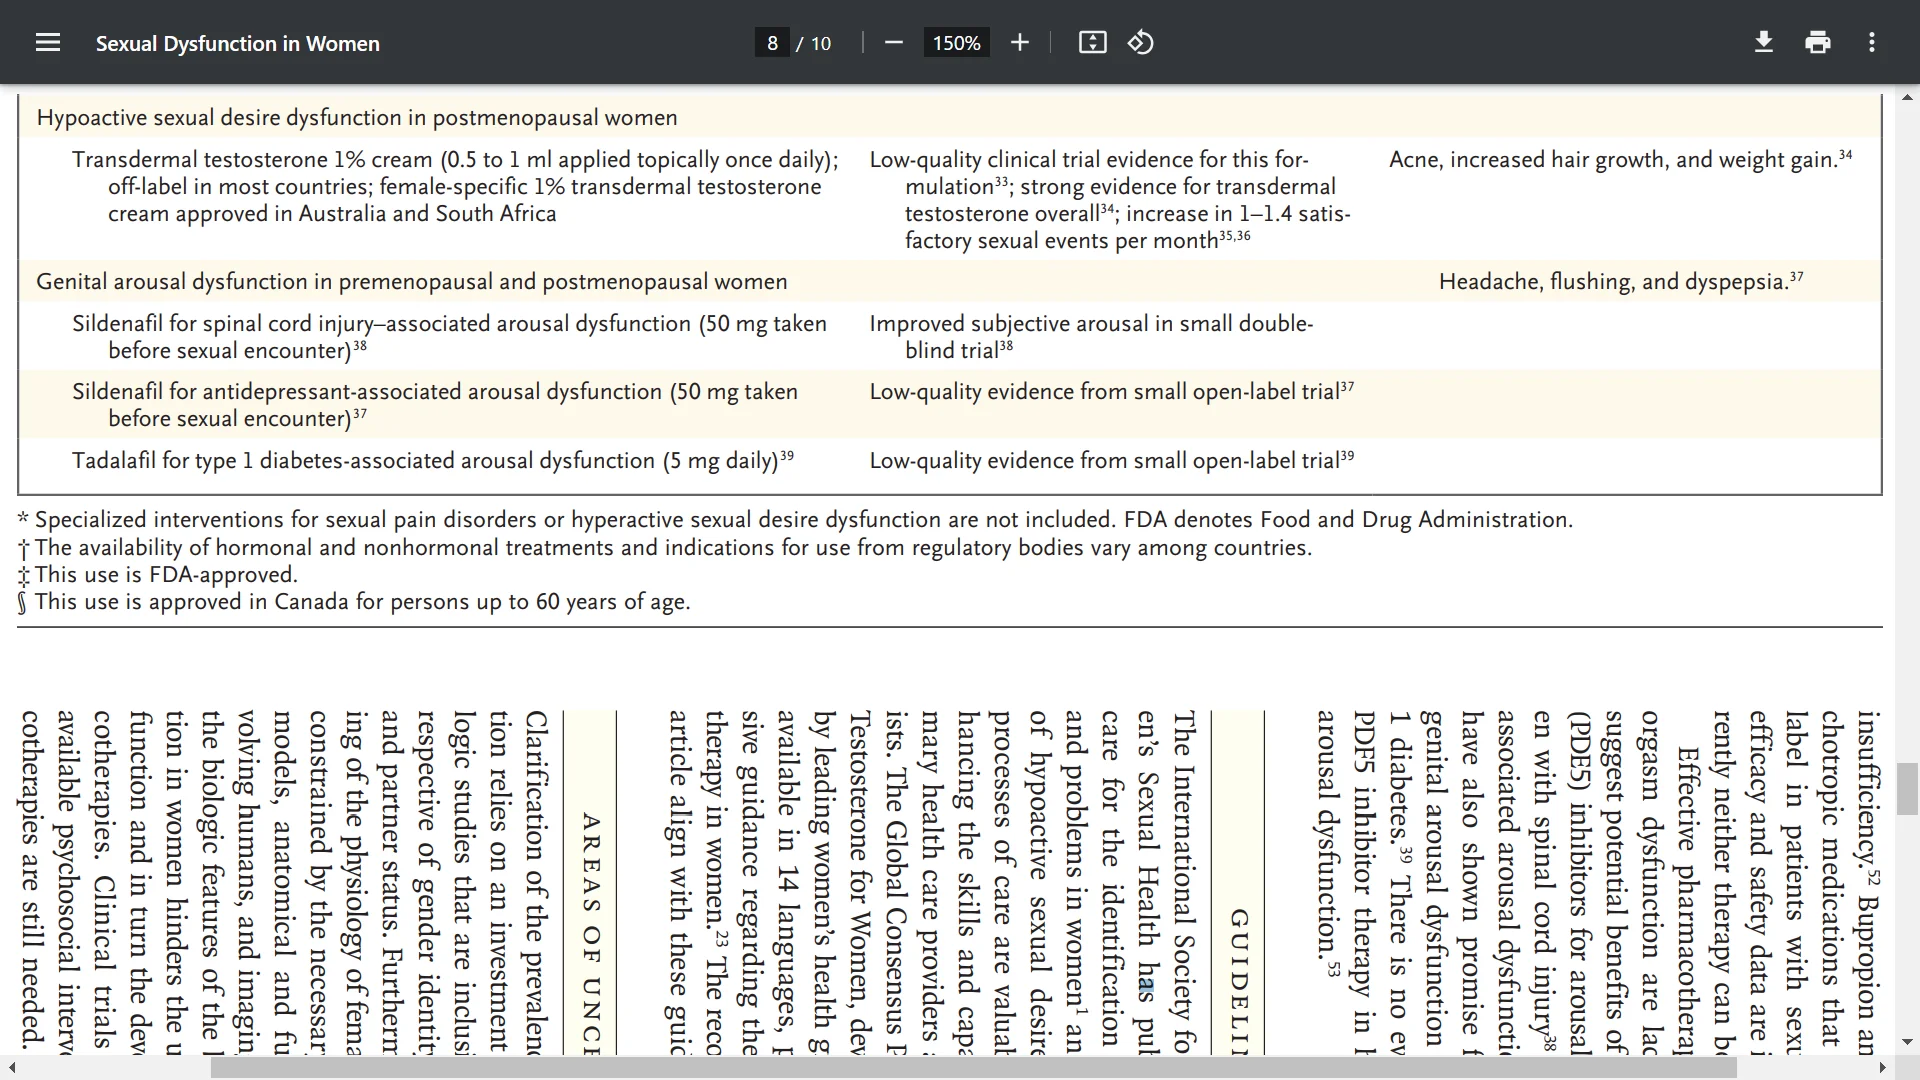This screenshot has width=1920, height=1080.
Task: Click 'Sildenafil for spinal cord injury' row
Action: click(449, 337)
